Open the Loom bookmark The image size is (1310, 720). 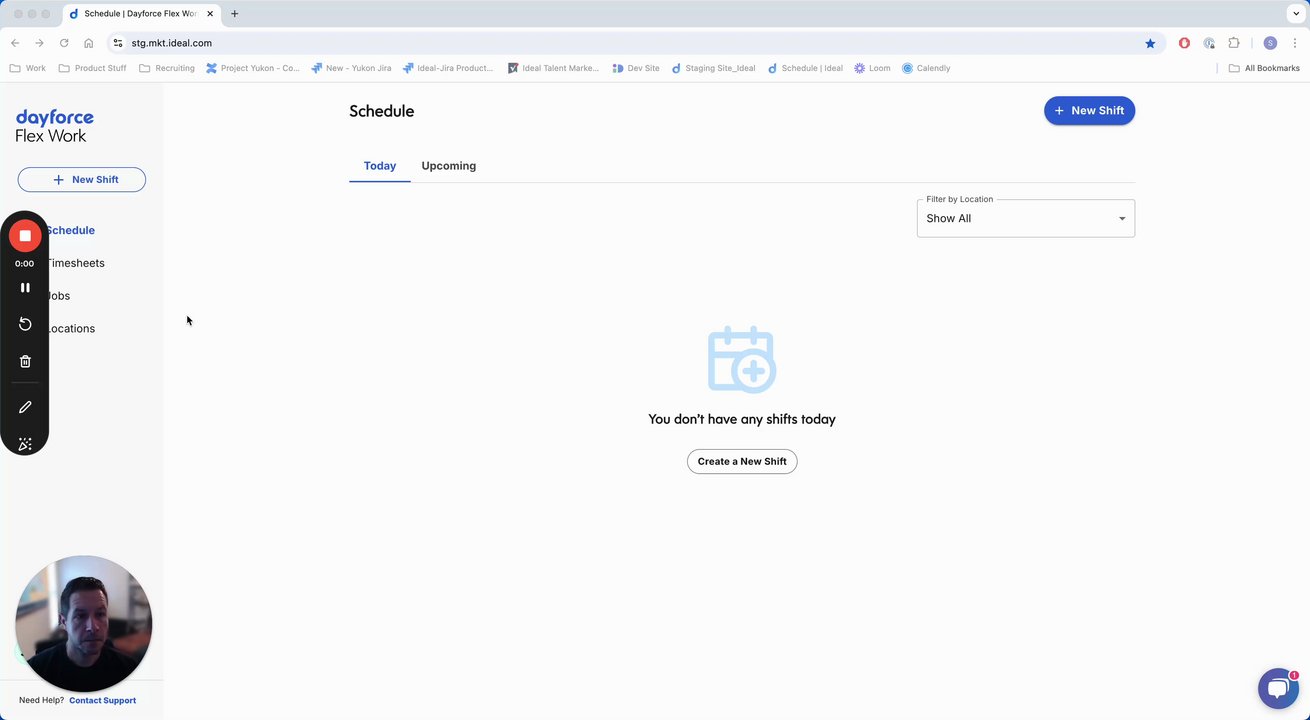click(872, 68)
